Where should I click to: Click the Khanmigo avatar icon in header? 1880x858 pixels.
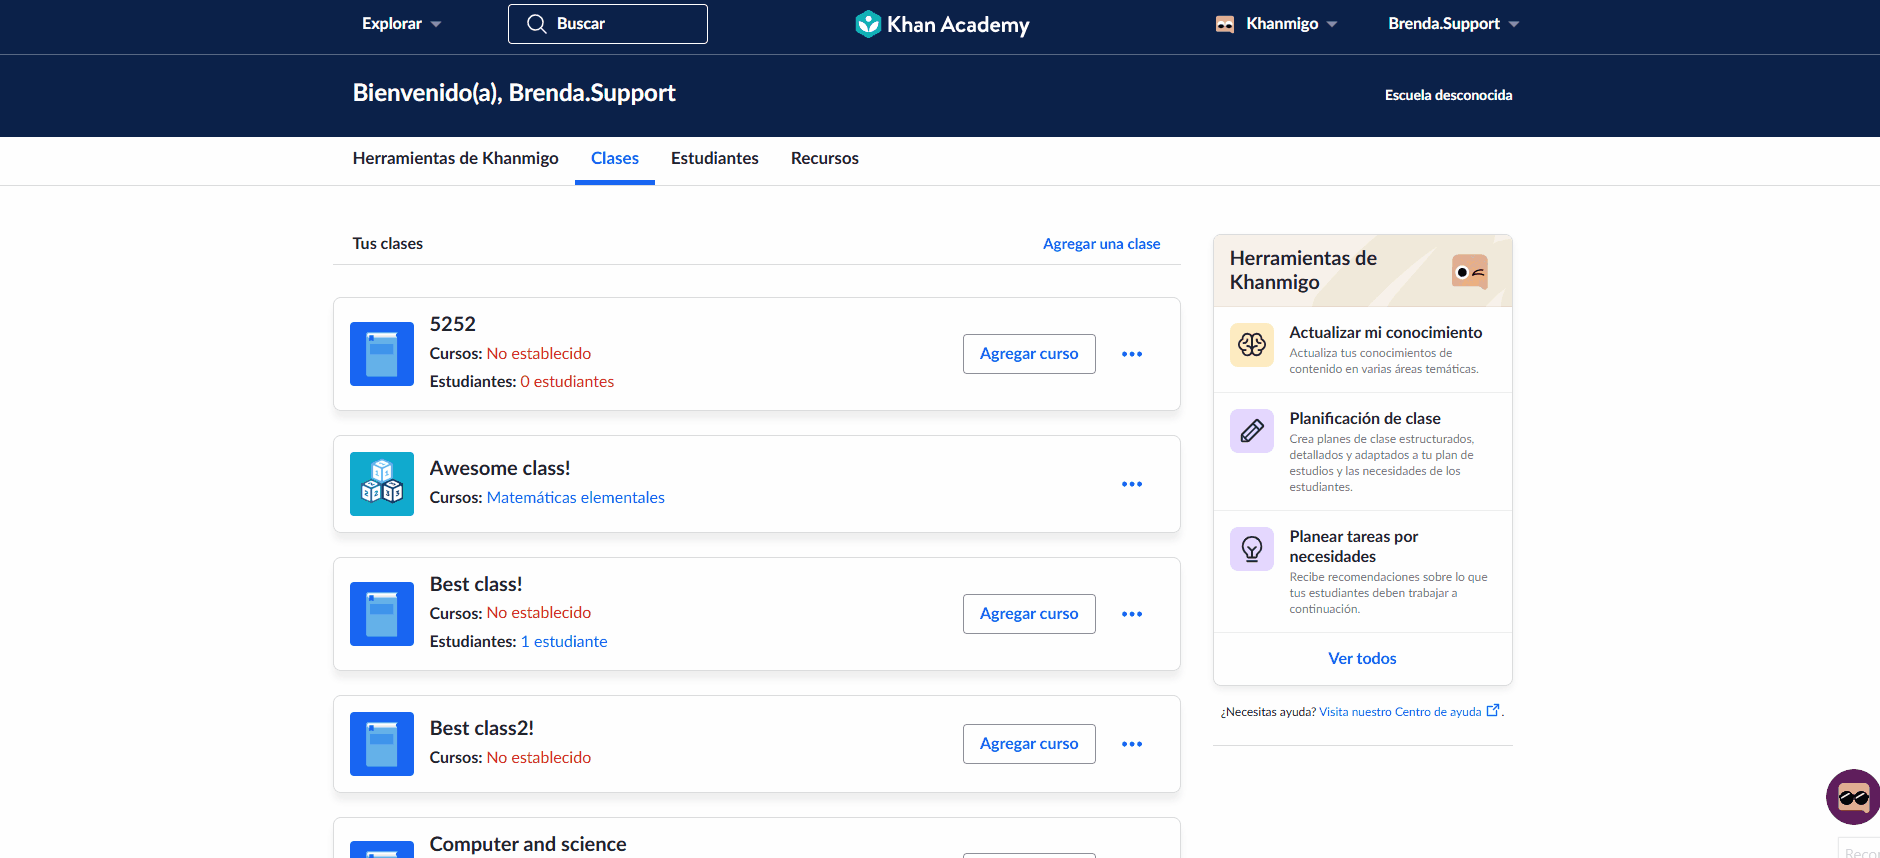coord(1225,24)
